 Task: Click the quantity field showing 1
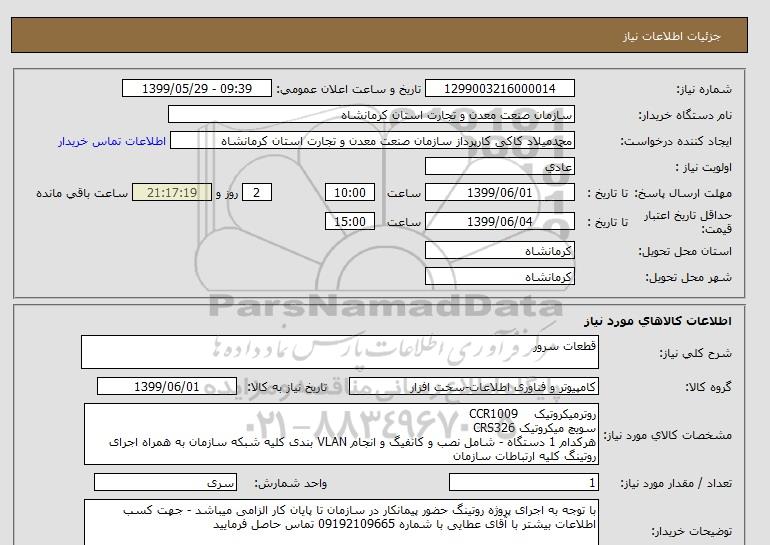524,483
